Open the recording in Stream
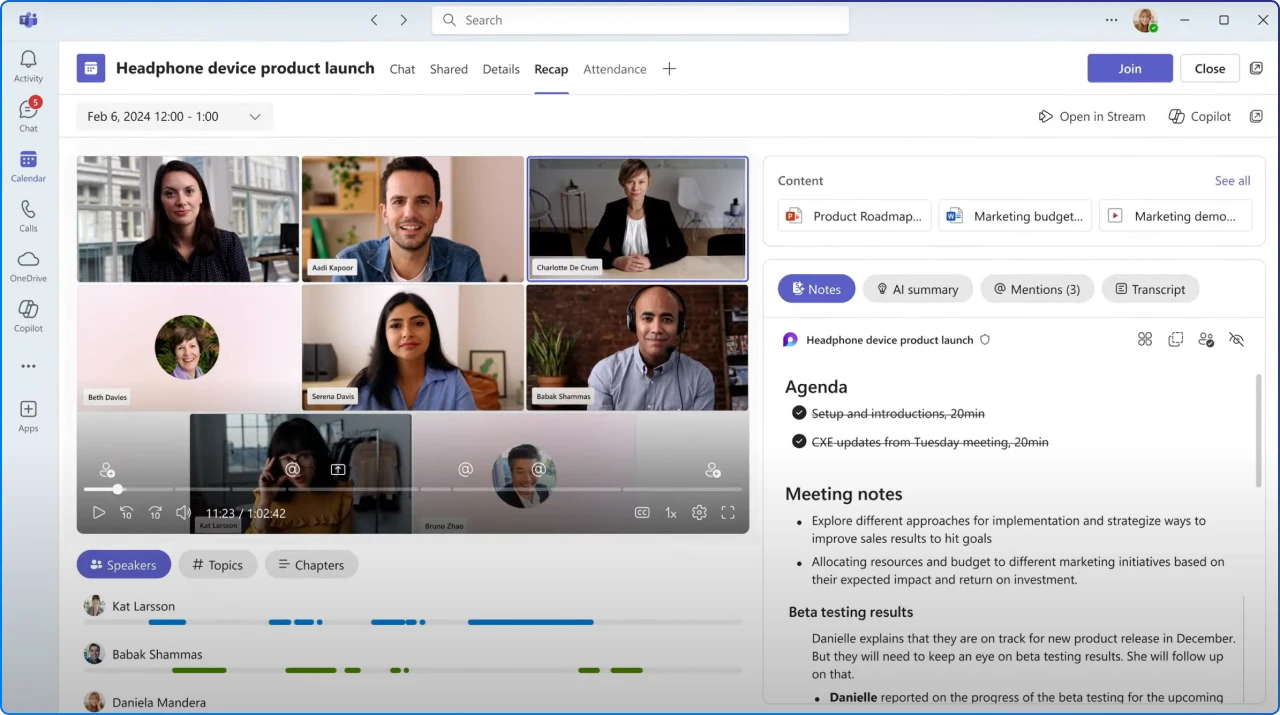The image size is (1280, 715). click(1092, 117)
